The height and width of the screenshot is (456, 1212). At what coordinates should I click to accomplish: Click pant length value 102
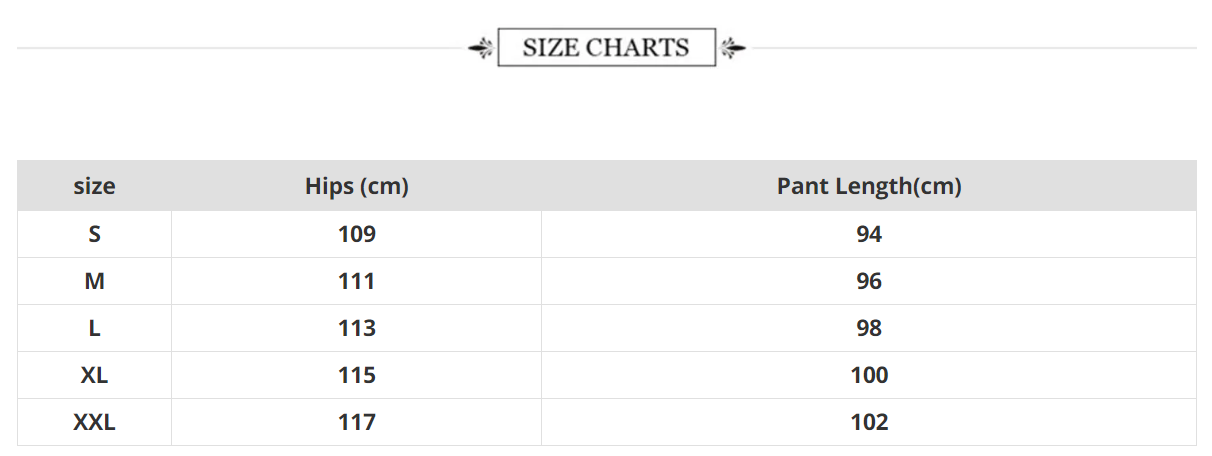coord(869,422)
